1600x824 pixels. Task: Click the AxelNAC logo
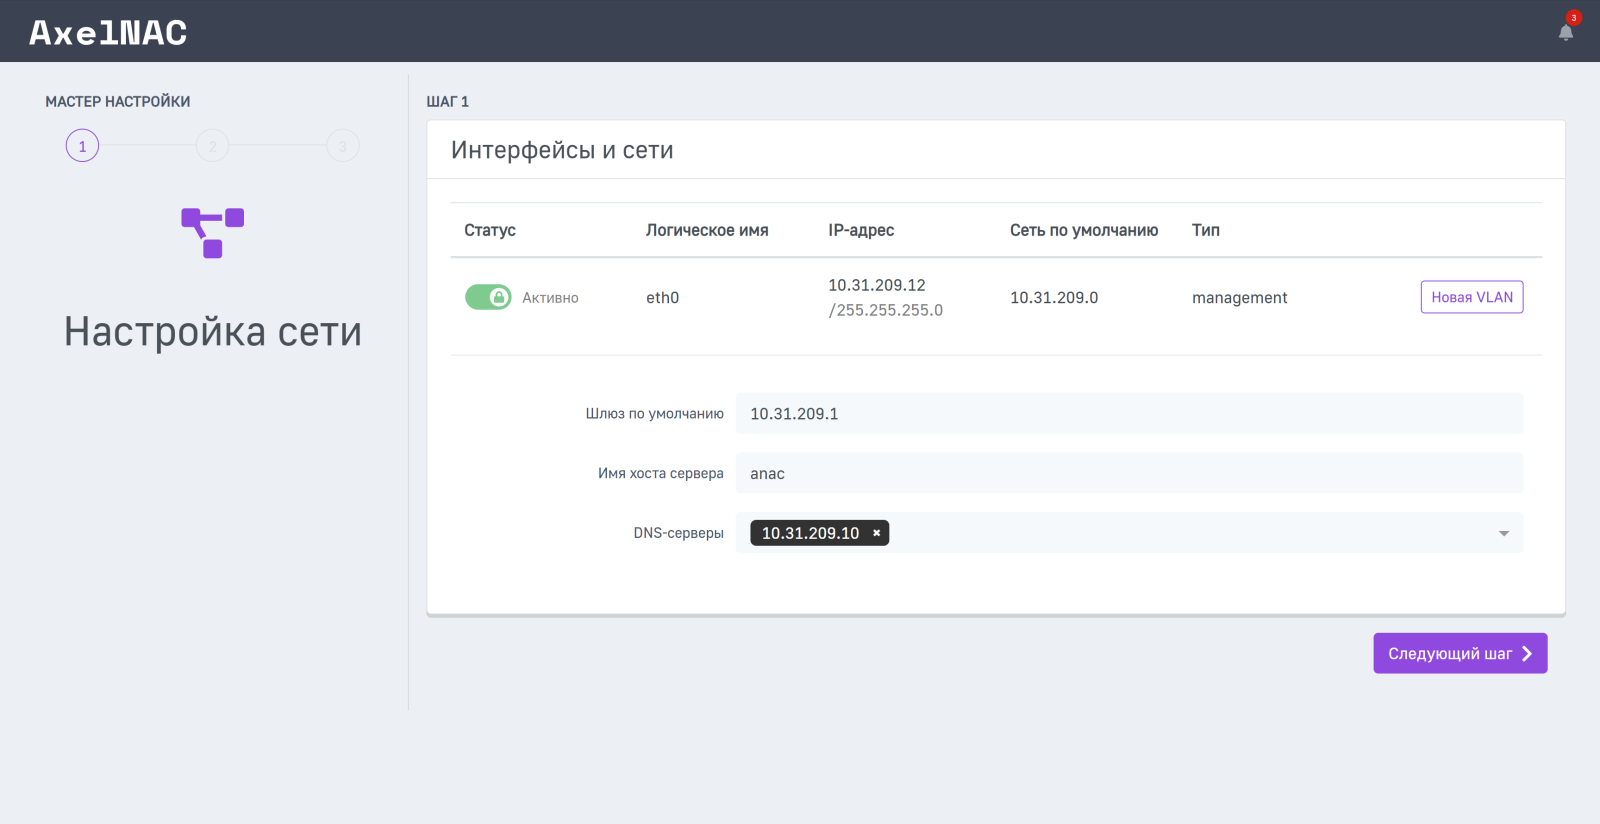pos(108,33)
